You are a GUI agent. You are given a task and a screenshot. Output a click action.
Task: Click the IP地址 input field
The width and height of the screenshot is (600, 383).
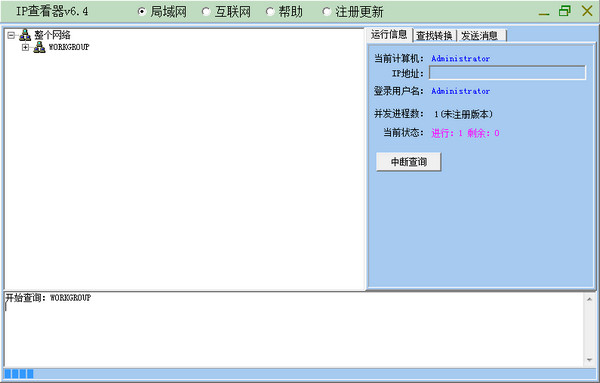pos(507,73)
